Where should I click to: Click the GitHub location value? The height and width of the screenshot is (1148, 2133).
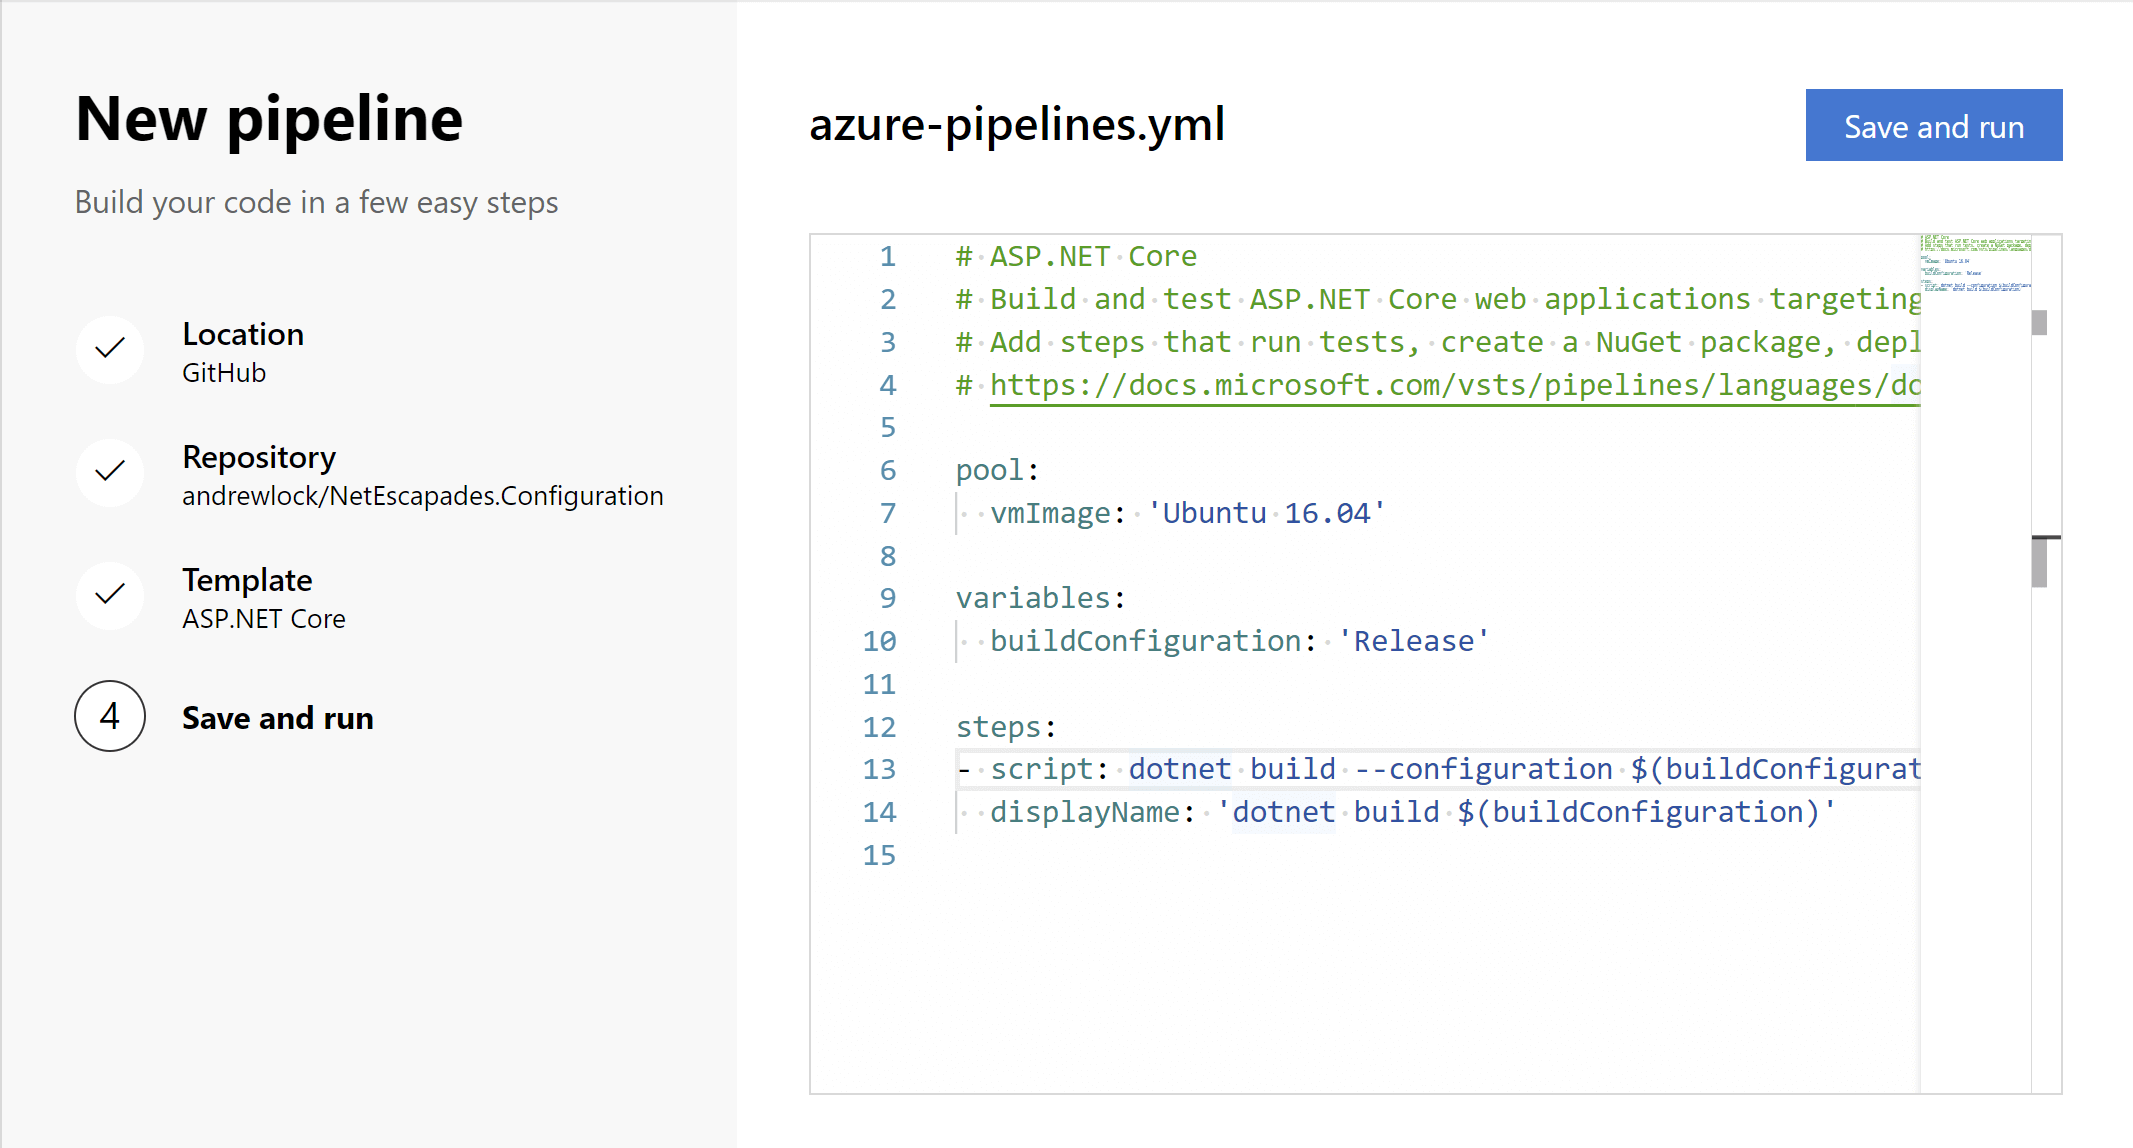tap(224, 373)
